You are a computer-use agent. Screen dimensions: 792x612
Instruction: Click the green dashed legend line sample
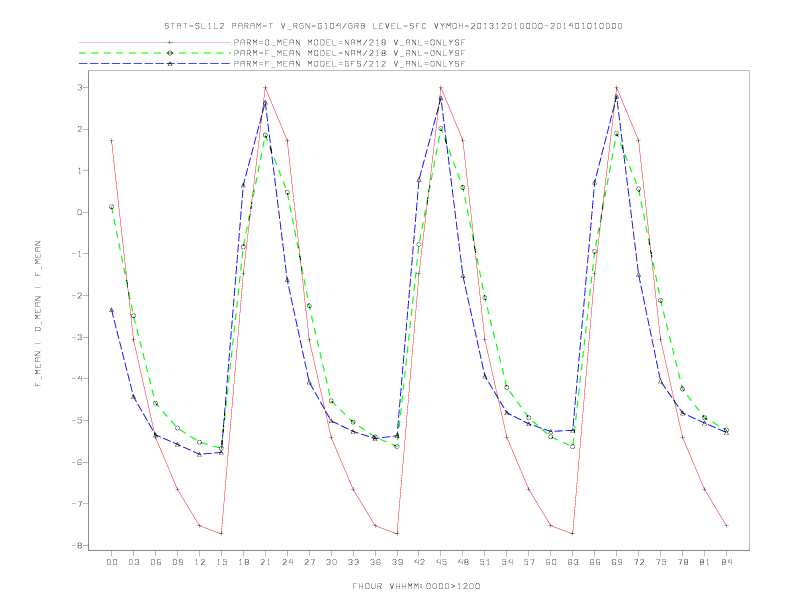pyautogui.click(x=155, y=53)
